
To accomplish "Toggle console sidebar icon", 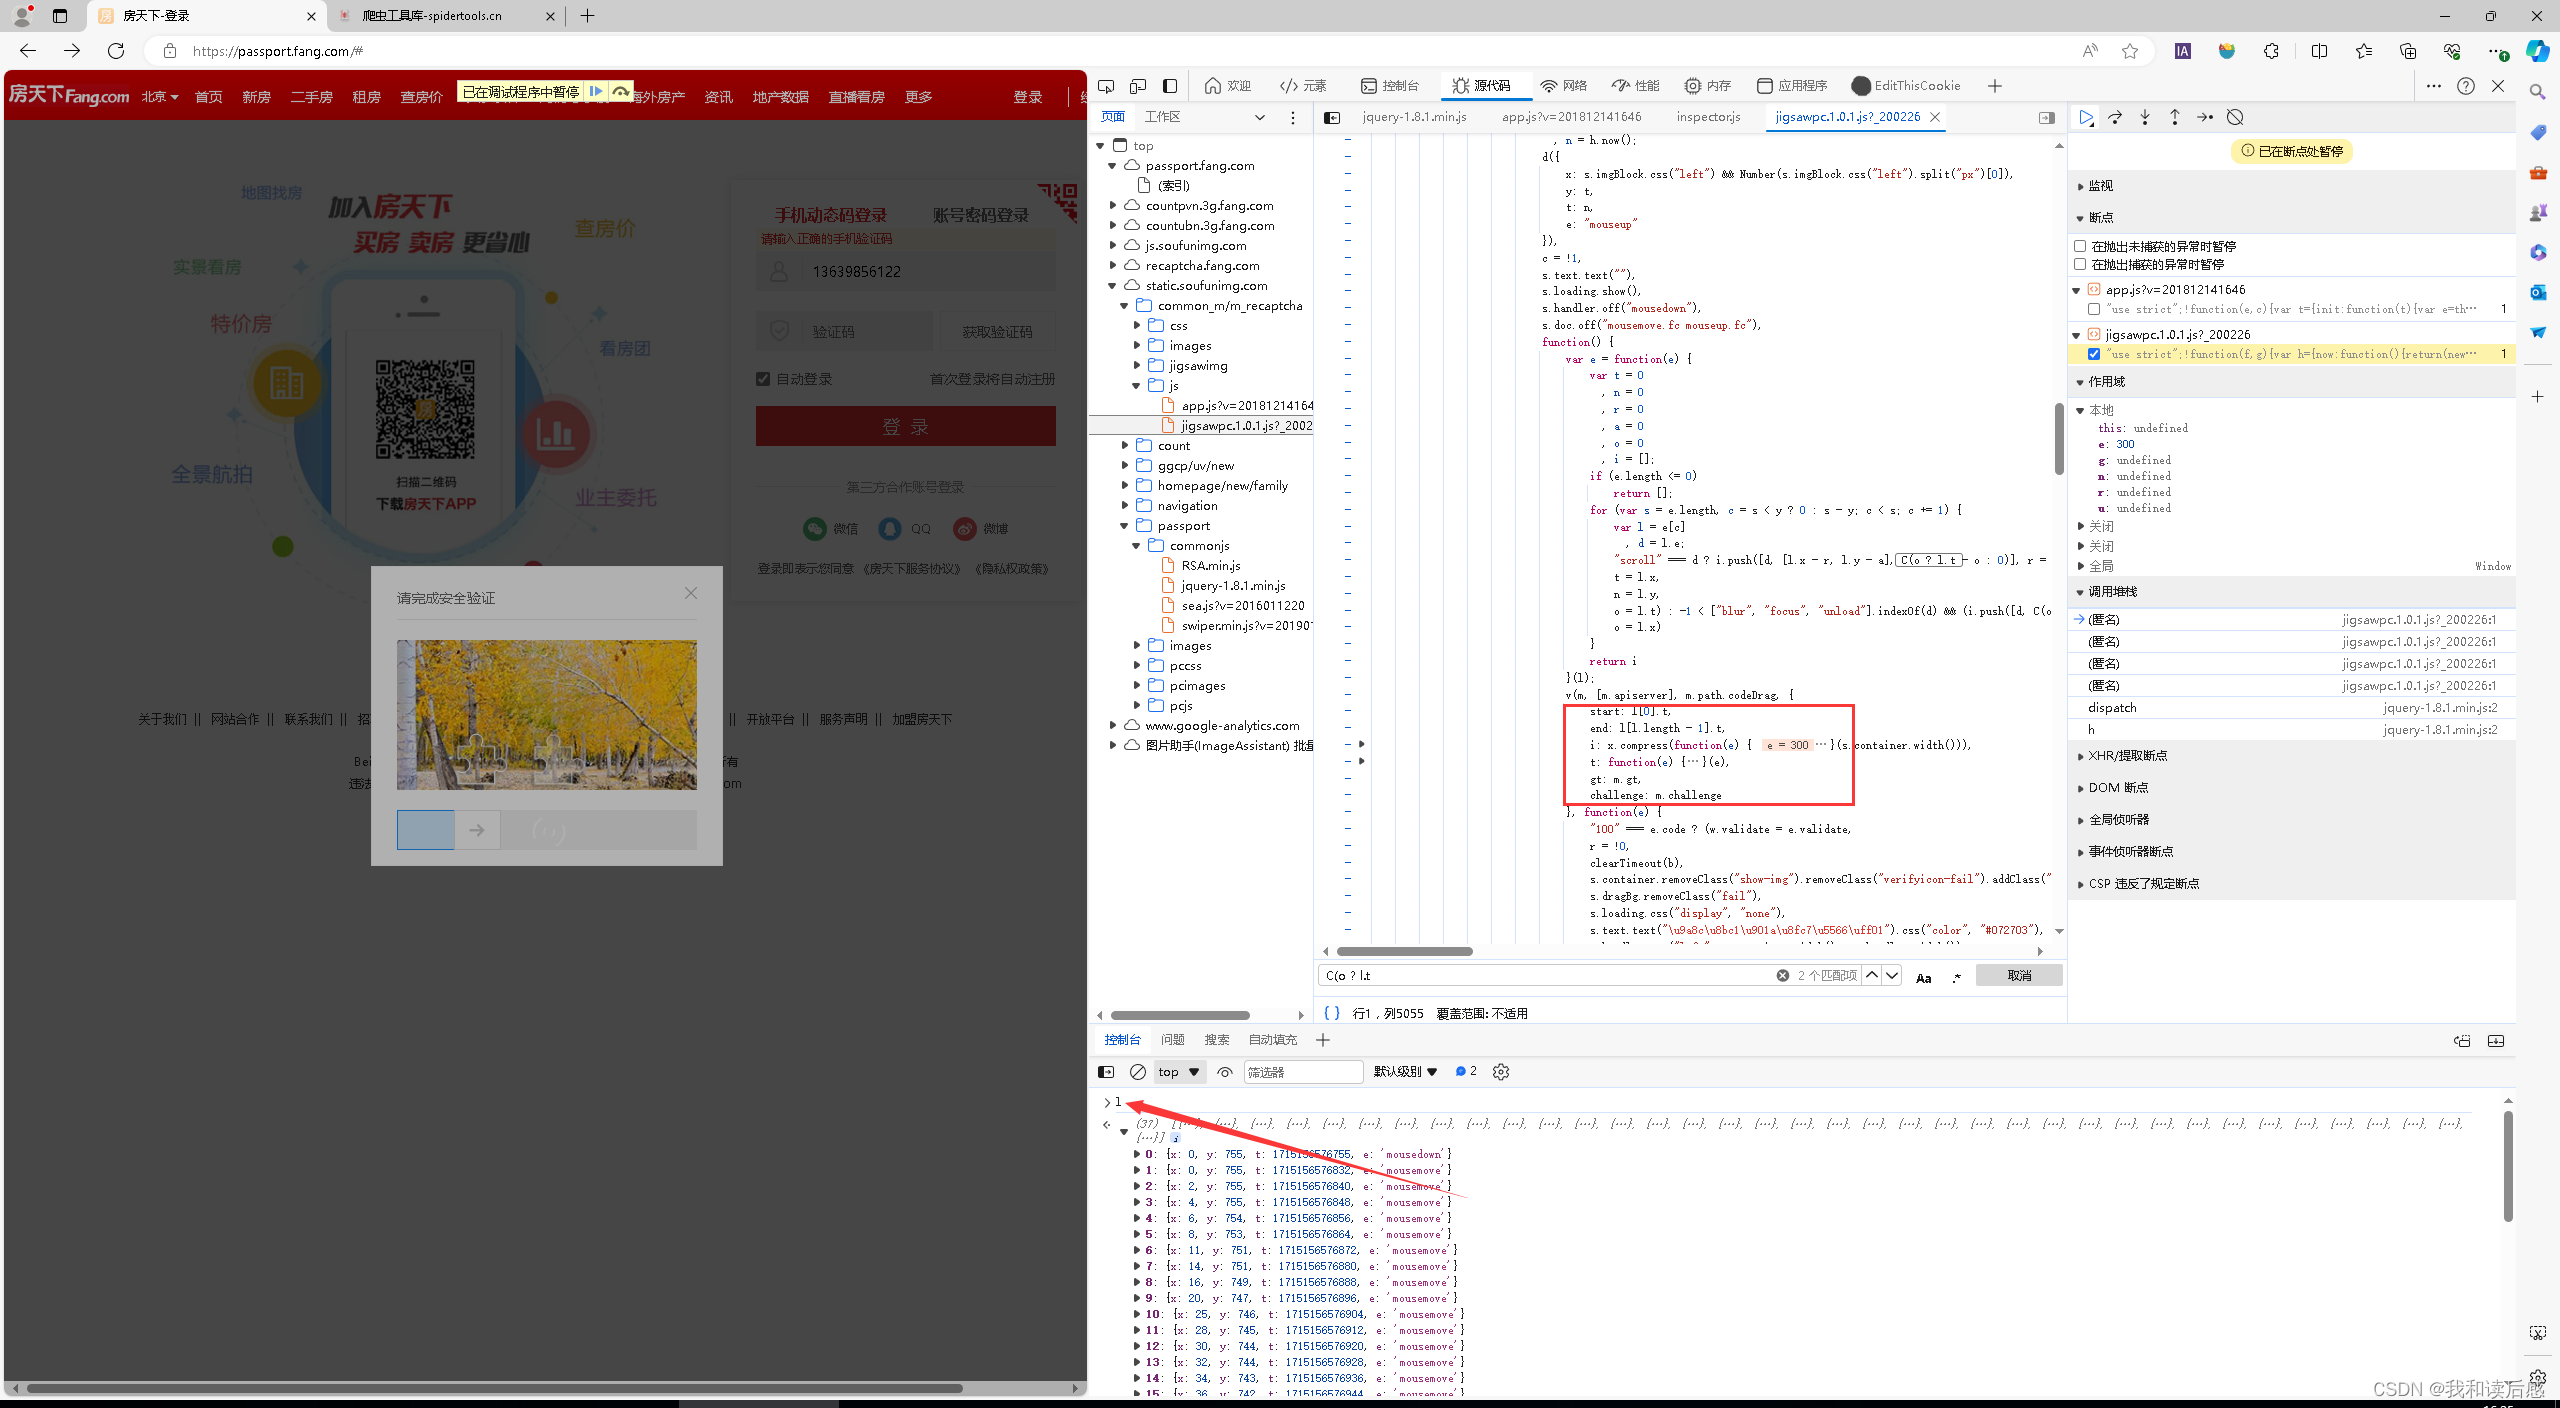I will [x=1106, y=1072].
